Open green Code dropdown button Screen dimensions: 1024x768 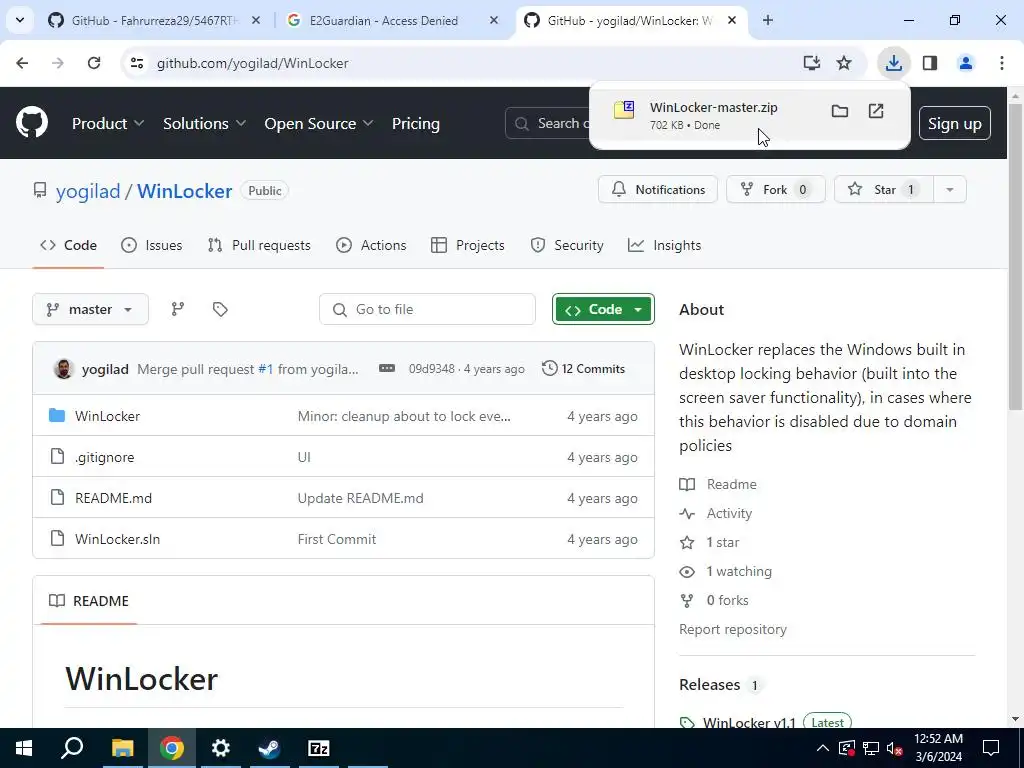[603, 309]
